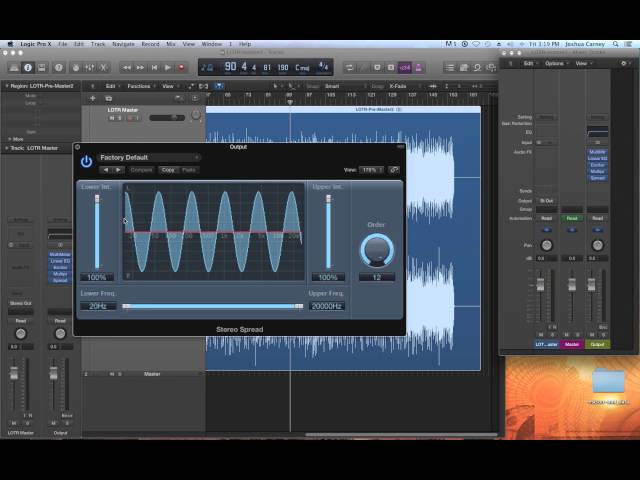640x480 pixels.
Task: Start playback with Play button
Action: point(168,68)
